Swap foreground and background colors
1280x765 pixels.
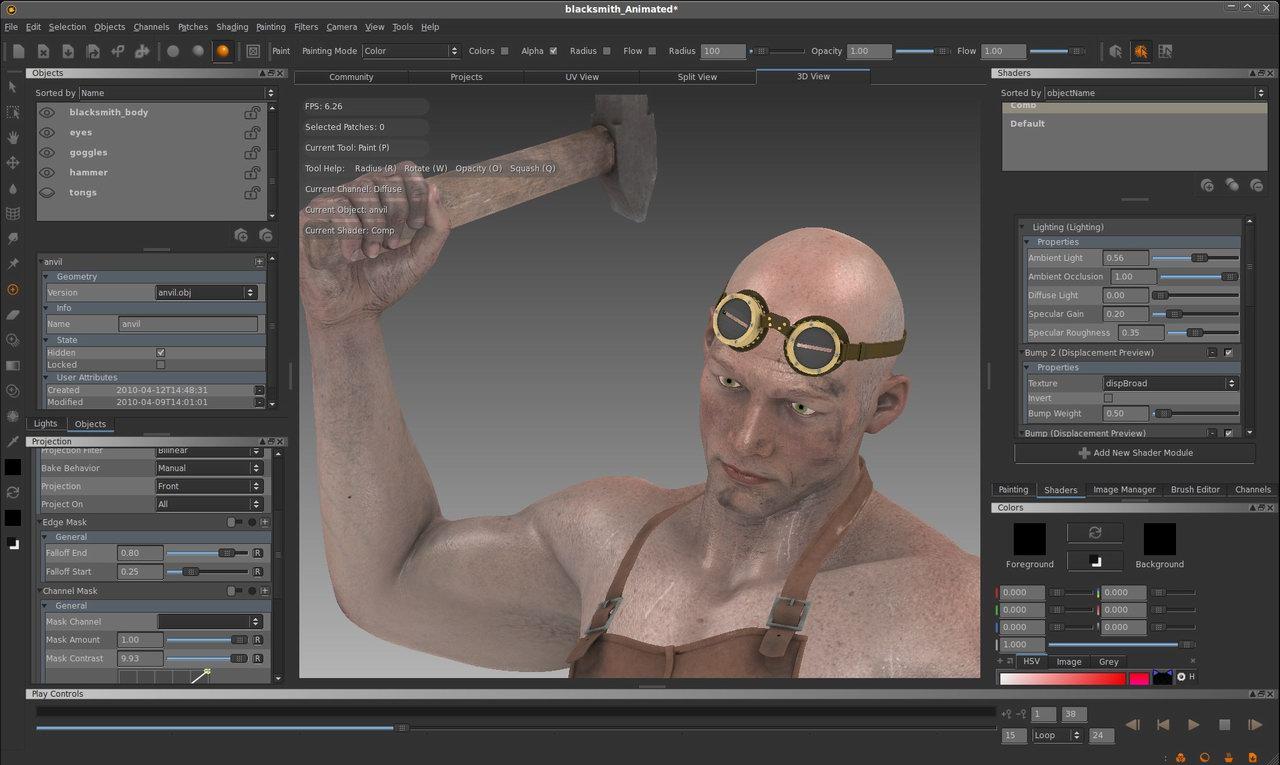[x=1095, y=533]
